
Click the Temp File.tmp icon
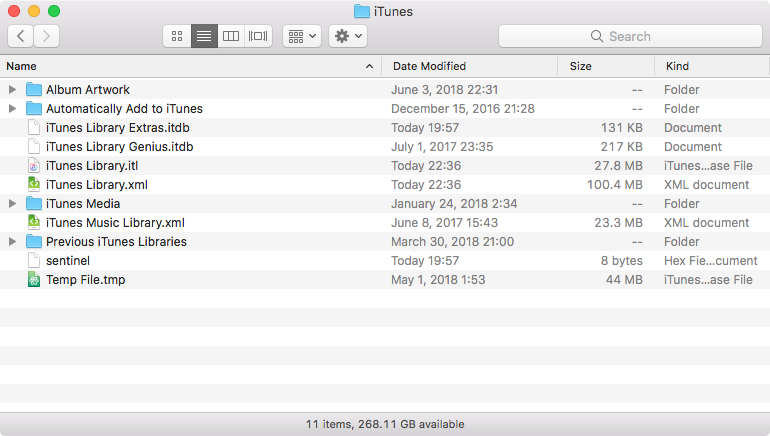pos(33,279)
